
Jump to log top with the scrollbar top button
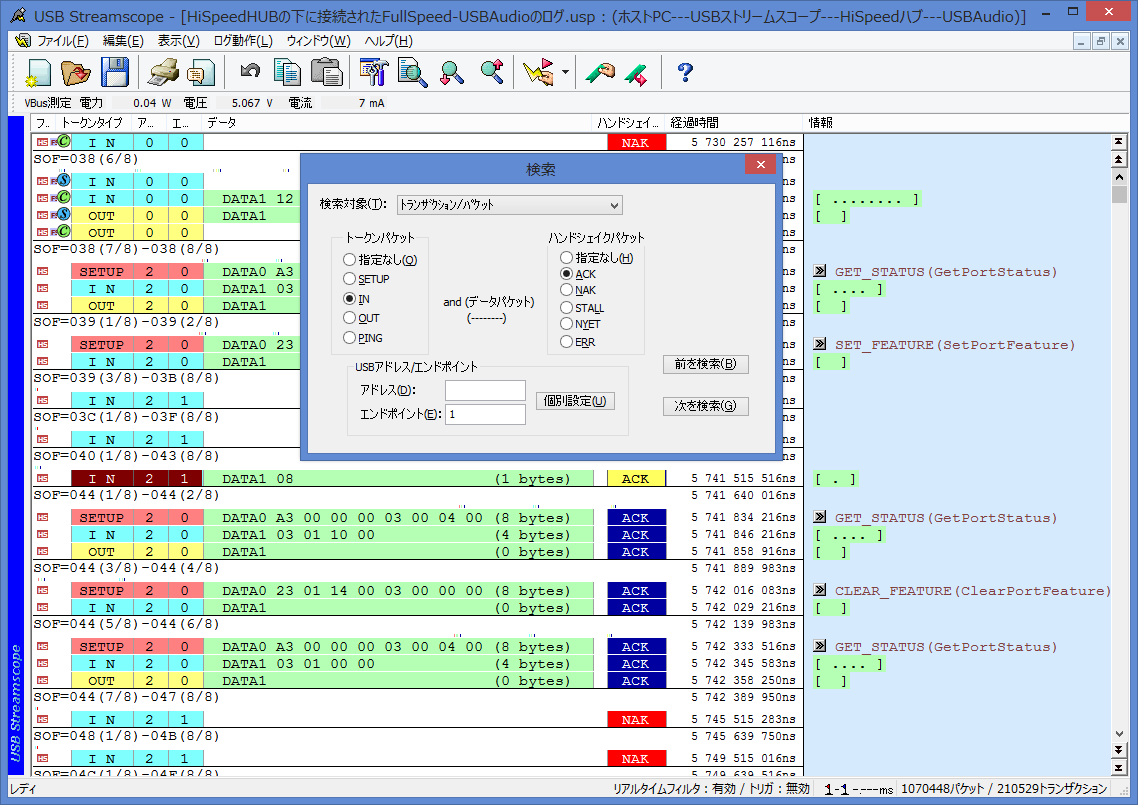click(1118, 142)
